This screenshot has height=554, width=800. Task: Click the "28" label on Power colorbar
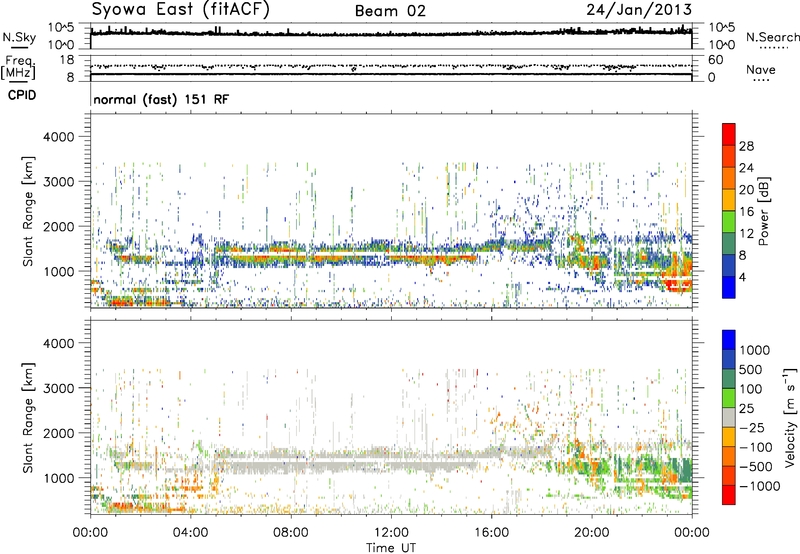746,146
